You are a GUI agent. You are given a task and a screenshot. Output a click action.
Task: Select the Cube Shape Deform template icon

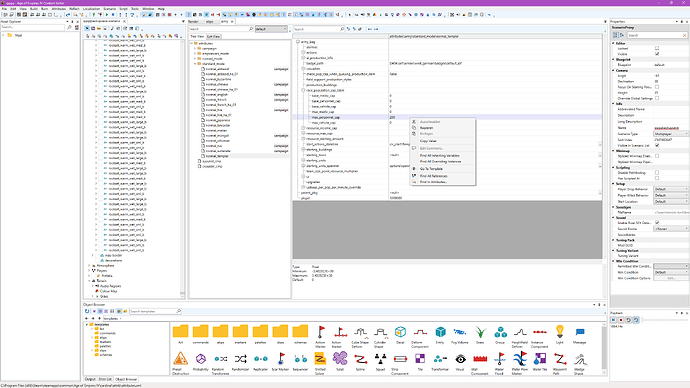pyautogui.click(x=360, y=332)
